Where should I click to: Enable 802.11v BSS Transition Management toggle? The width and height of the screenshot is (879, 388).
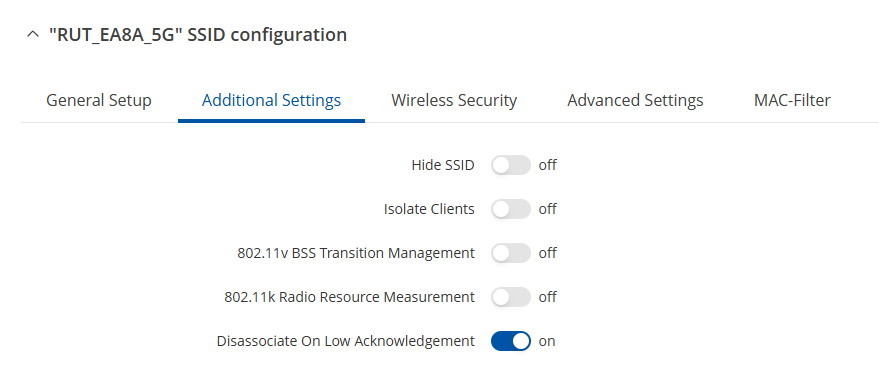pos(511,253)
